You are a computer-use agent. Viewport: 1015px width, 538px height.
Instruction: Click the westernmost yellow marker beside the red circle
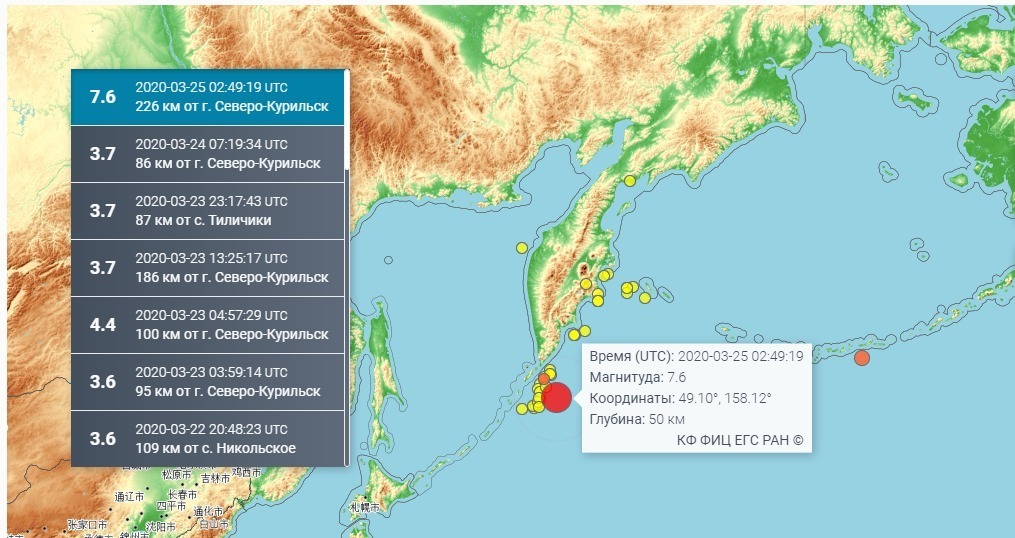pyautogui.click(x=522, y=408)
